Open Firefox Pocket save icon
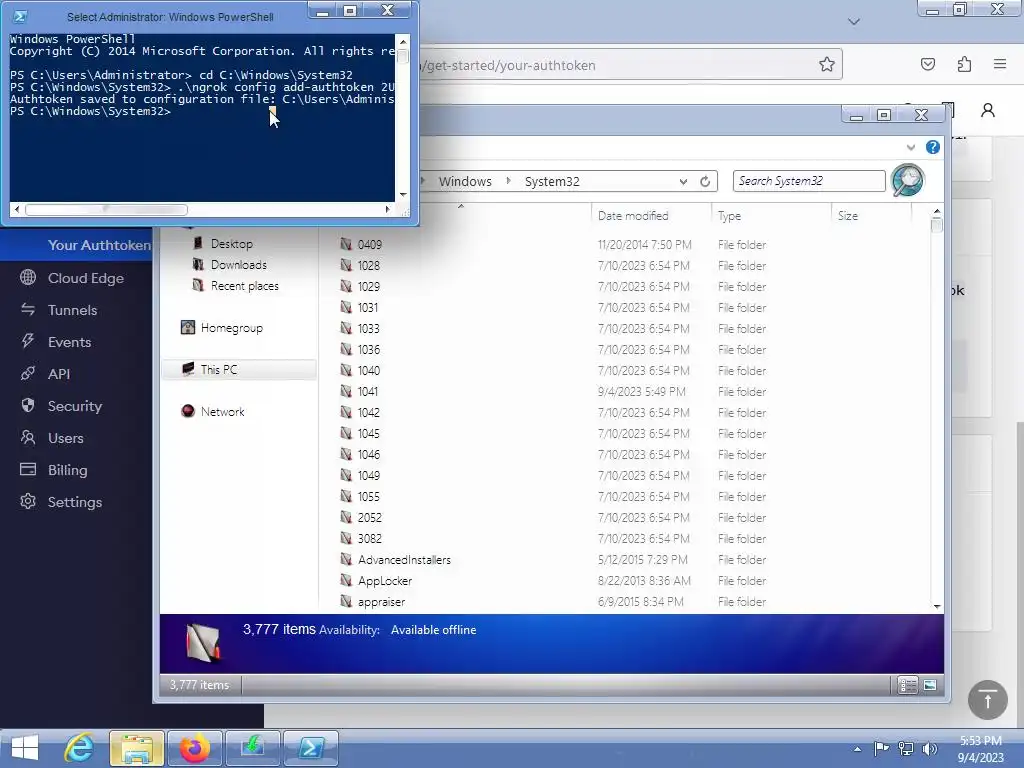 point(927,64)
